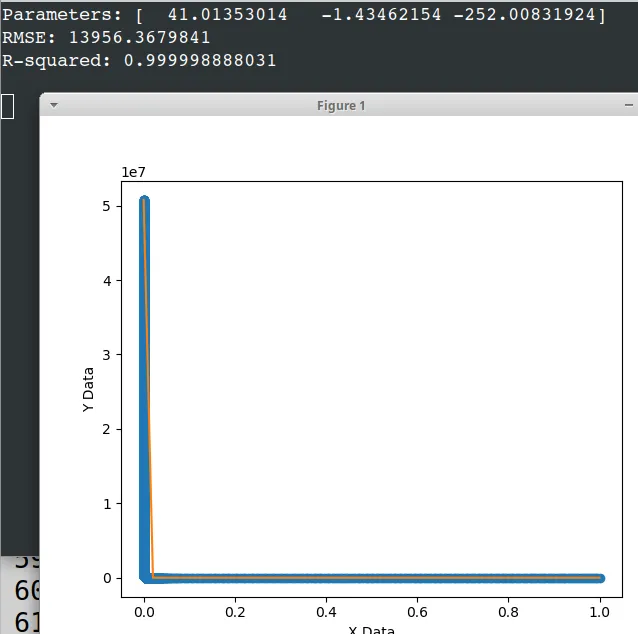Click the x-axis tick label 0.2
The image size is (638, 634).
pos(235,612)
